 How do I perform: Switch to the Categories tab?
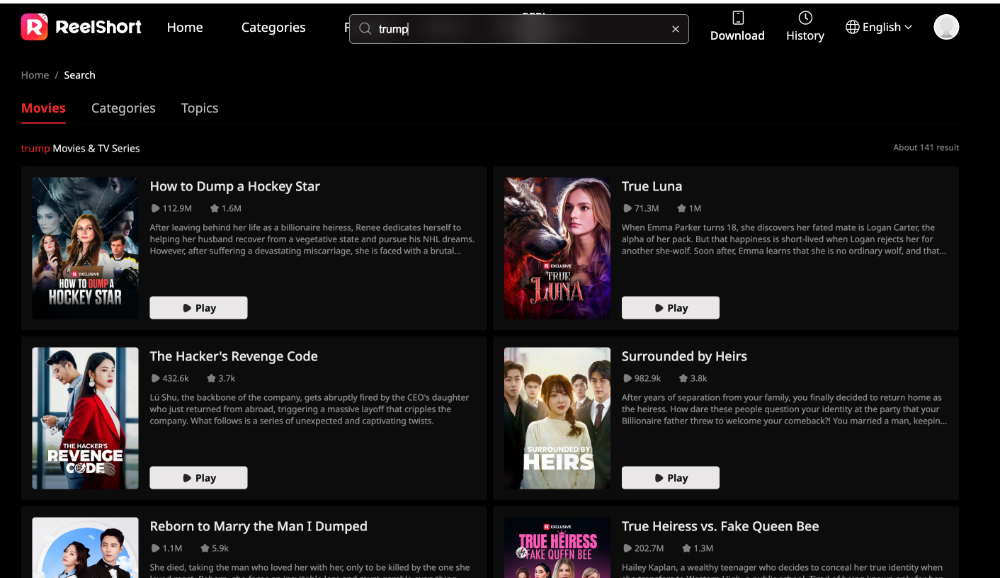(123, 108)
